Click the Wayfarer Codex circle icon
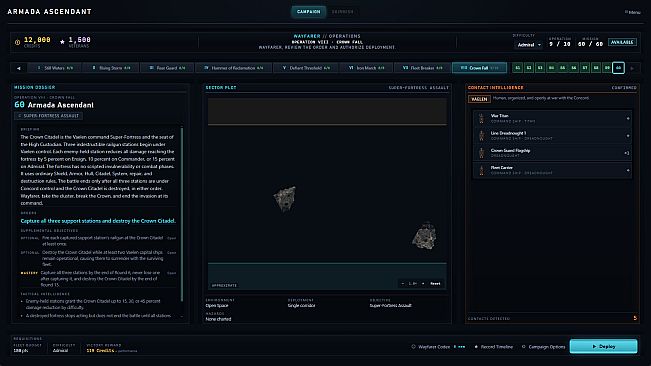The width and height of the screenshot is (651, 366). pos(414,346)
